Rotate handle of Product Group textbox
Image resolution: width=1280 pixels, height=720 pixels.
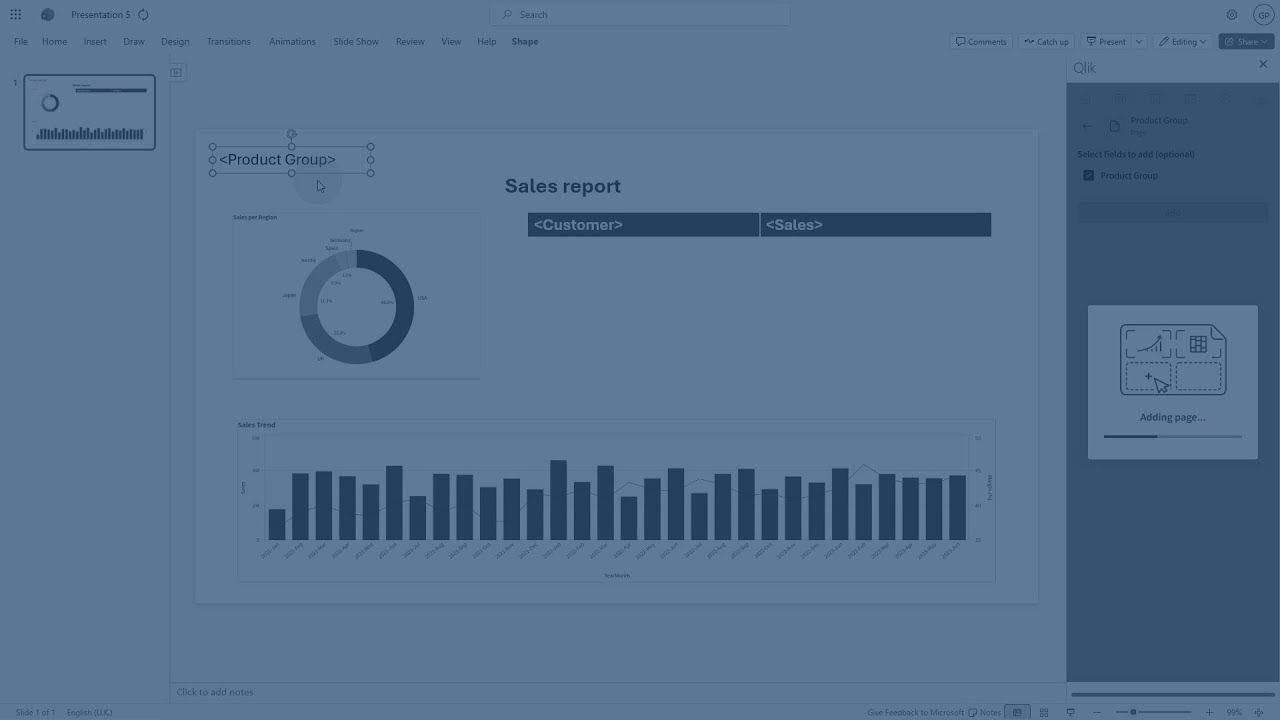291,133
